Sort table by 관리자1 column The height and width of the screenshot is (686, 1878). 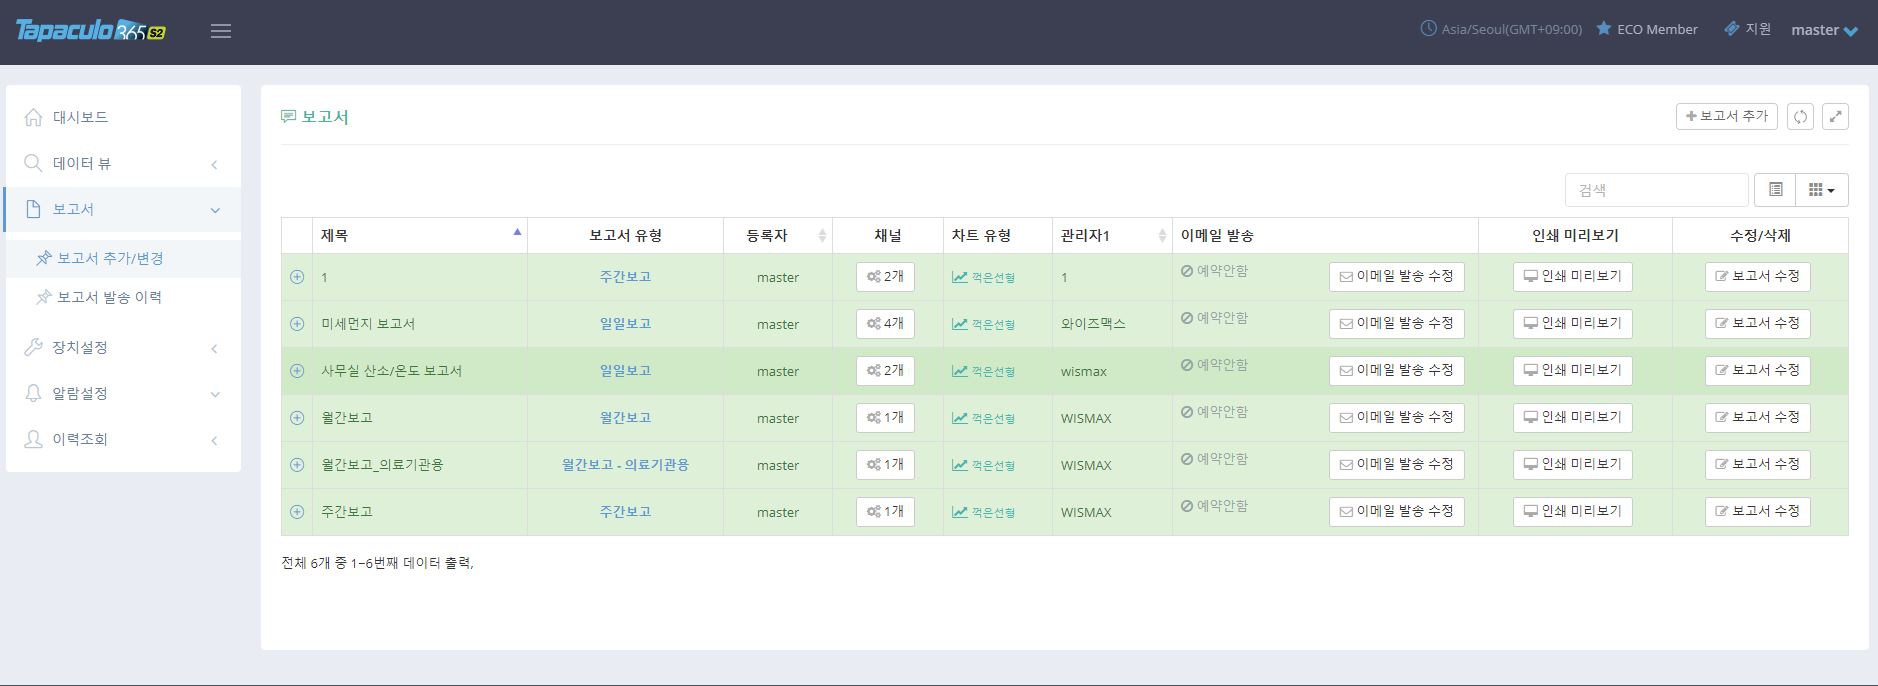pos(1112,235)
